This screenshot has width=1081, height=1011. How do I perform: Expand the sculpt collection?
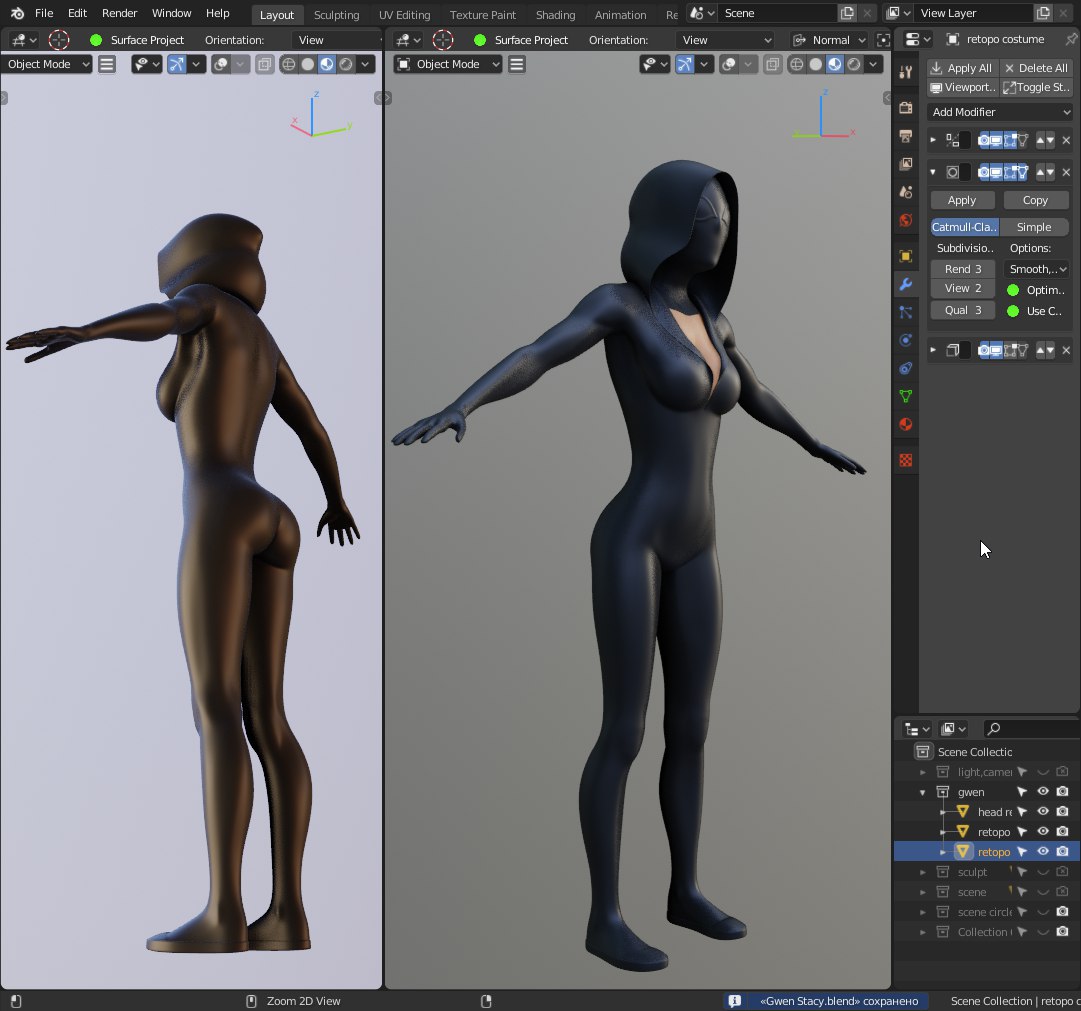(923, 872)
